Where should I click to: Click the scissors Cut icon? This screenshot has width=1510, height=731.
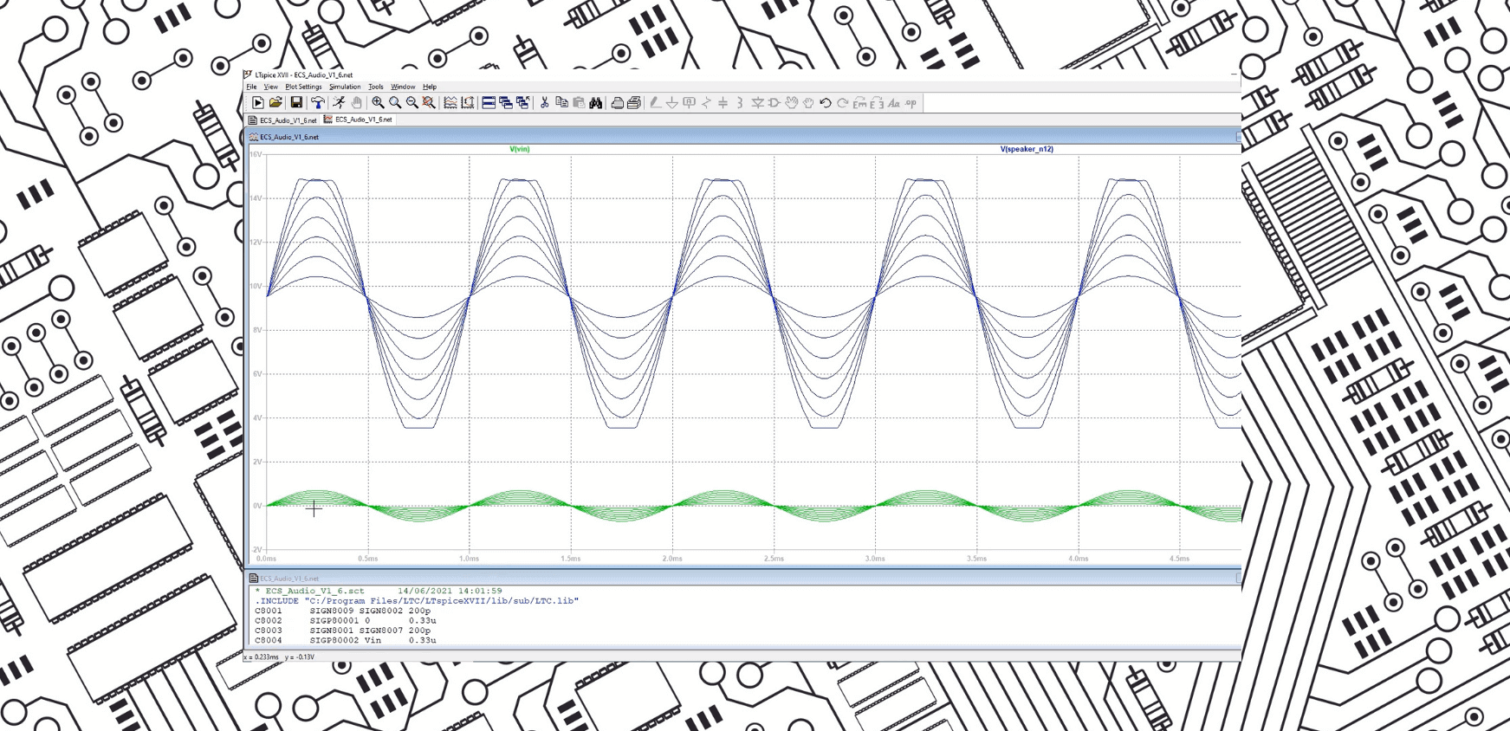[x=544, y=102]
